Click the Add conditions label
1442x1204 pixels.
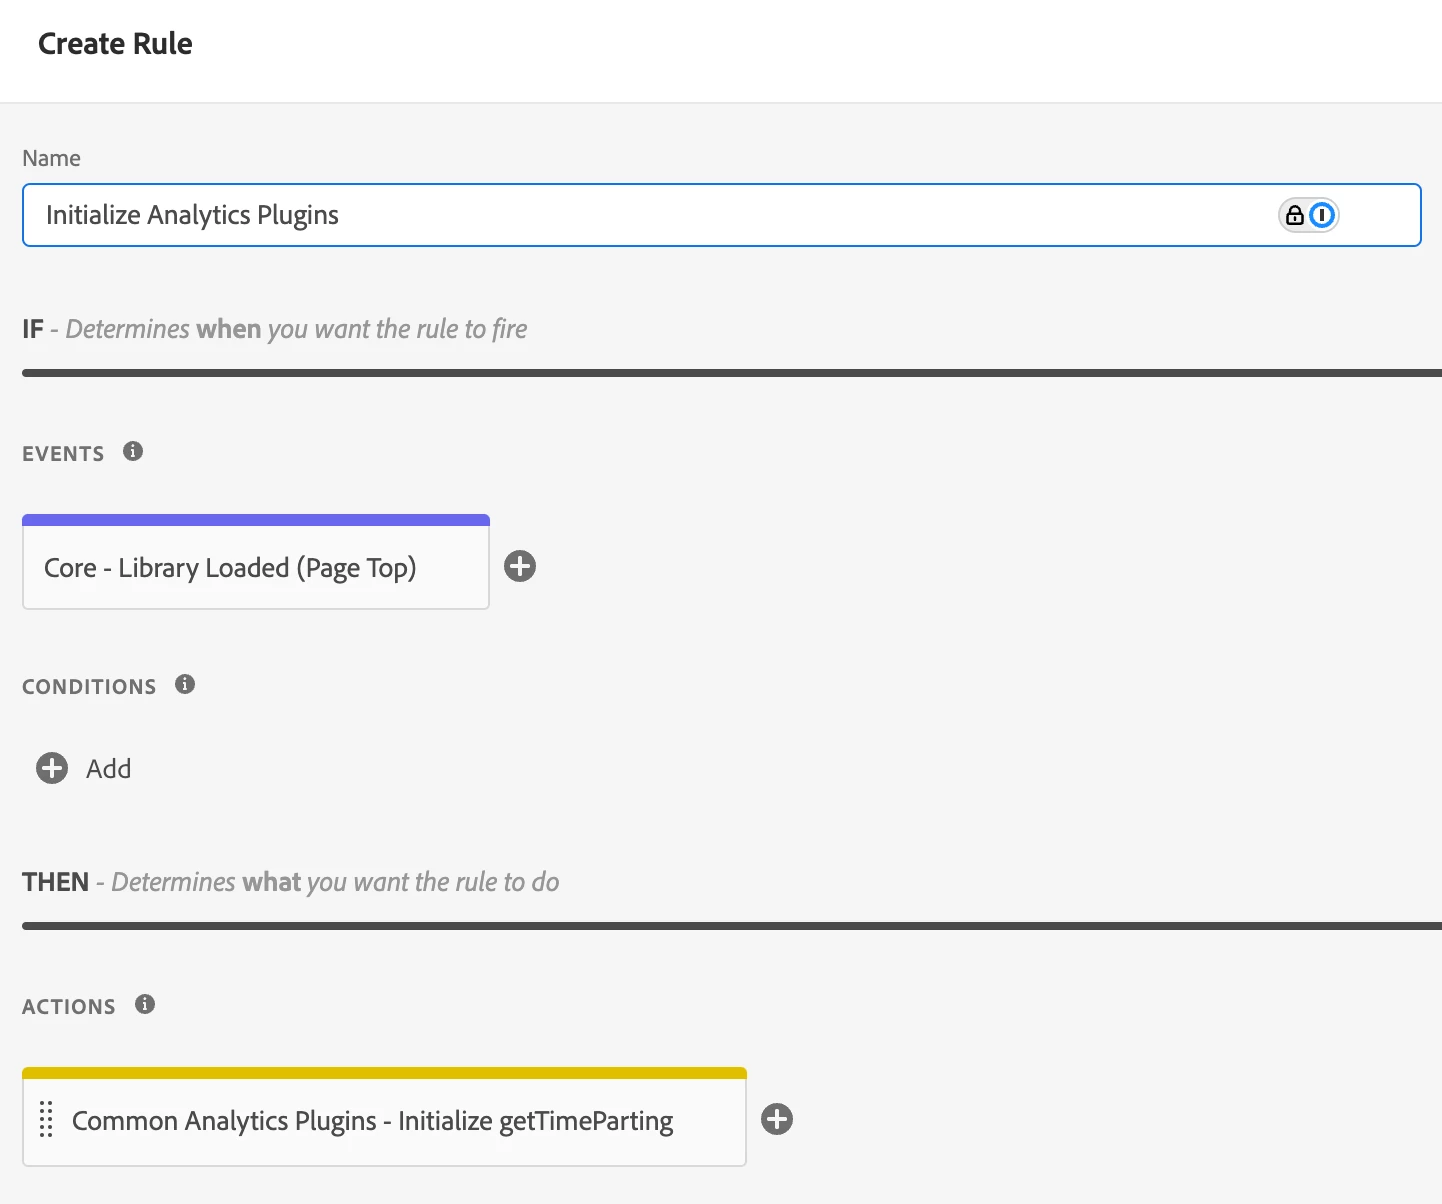tap(108, 769)
